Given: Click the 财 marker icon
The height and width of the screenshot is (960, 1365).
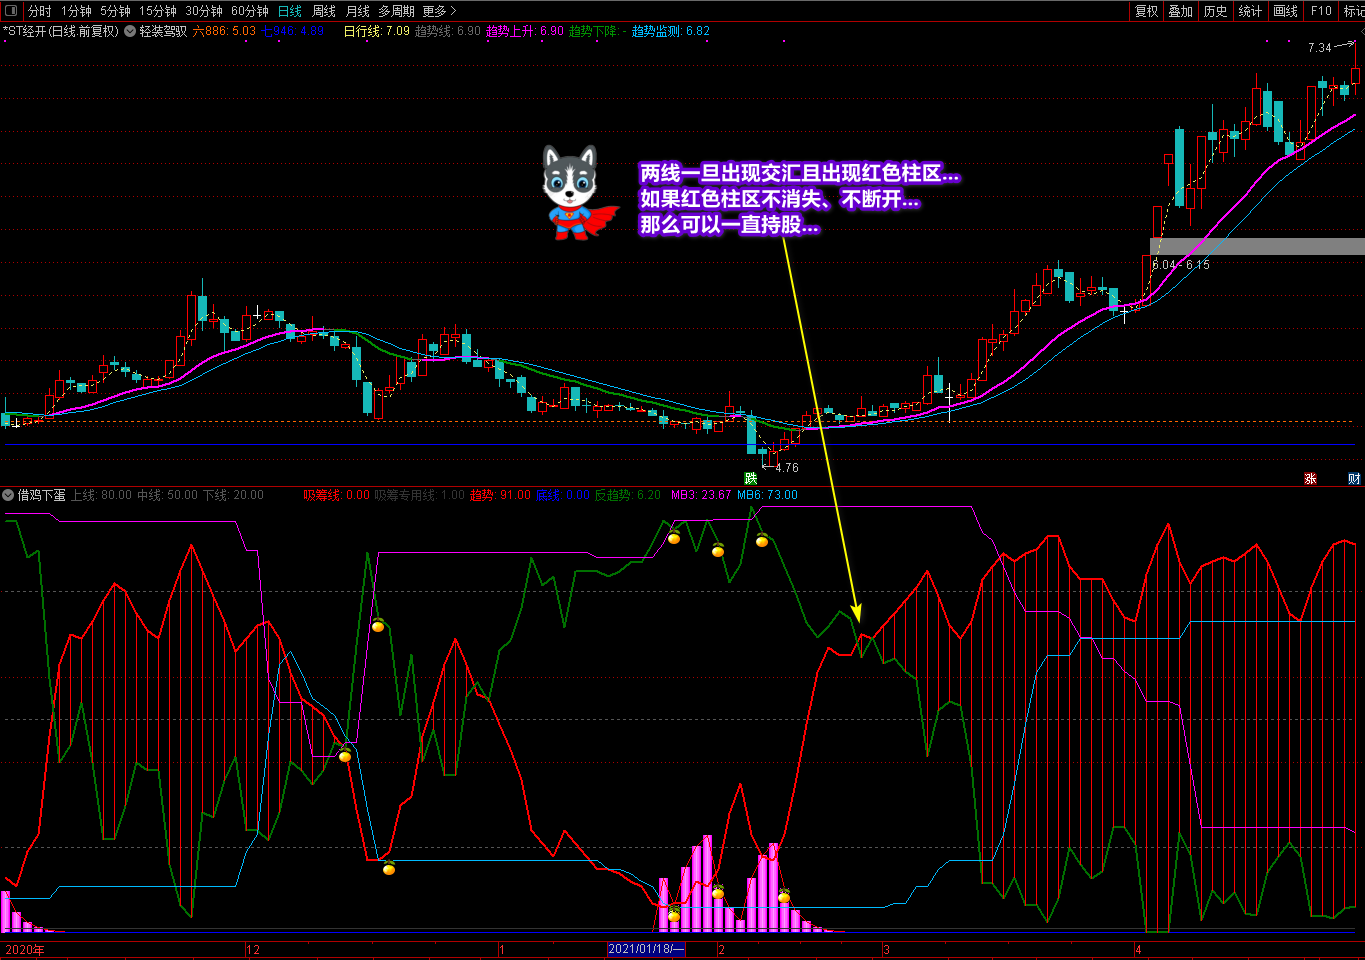Looking at the screenshot, I should (1354, 479).
